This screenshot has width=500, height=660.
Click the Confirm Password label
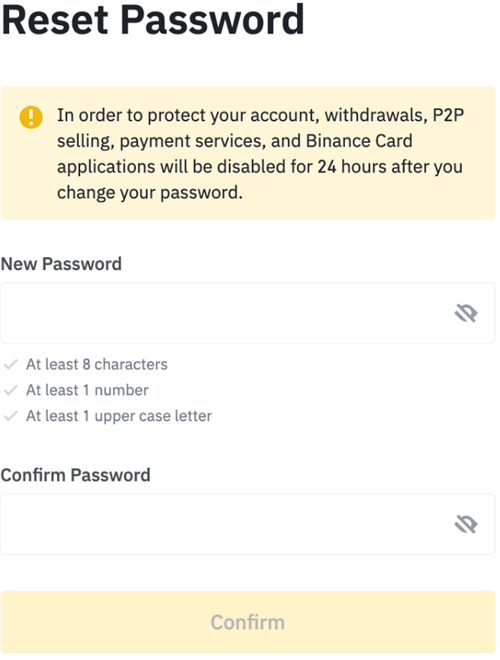[76, 475]
